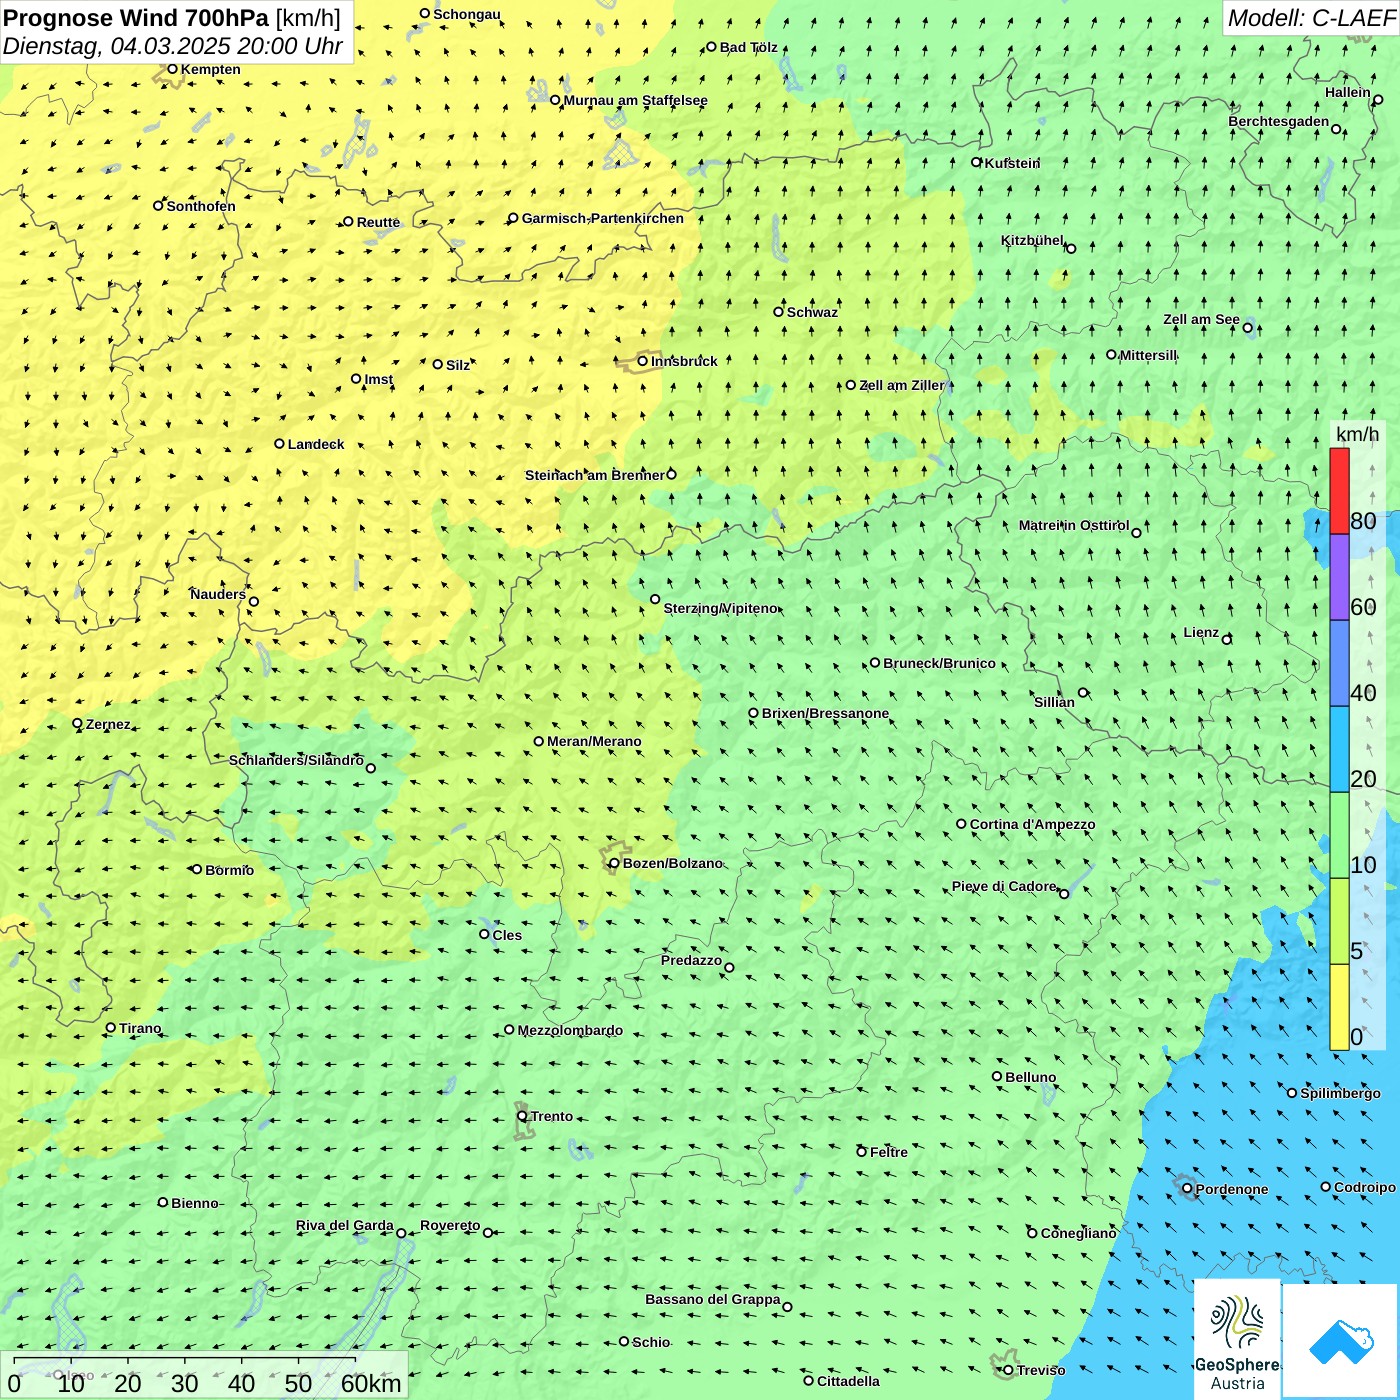Click the Bormio location marker
The height and width of the screenshot is (1400, 1400).
tap(197, 869)
